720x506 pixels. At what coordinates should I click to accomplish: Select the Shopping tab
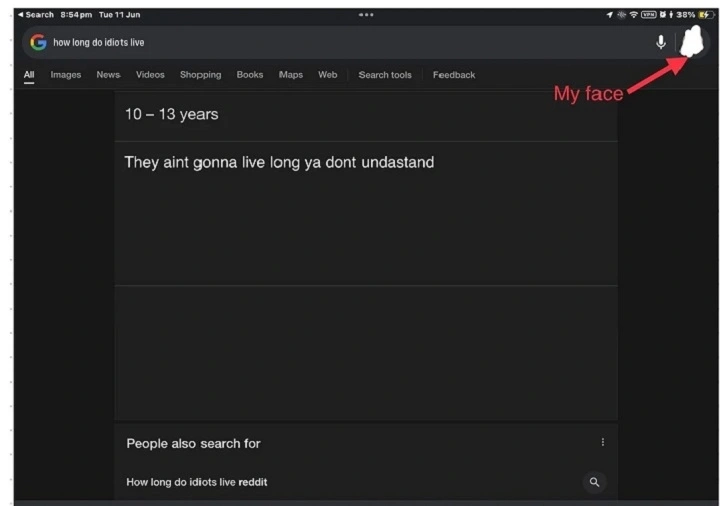[200, 75]
